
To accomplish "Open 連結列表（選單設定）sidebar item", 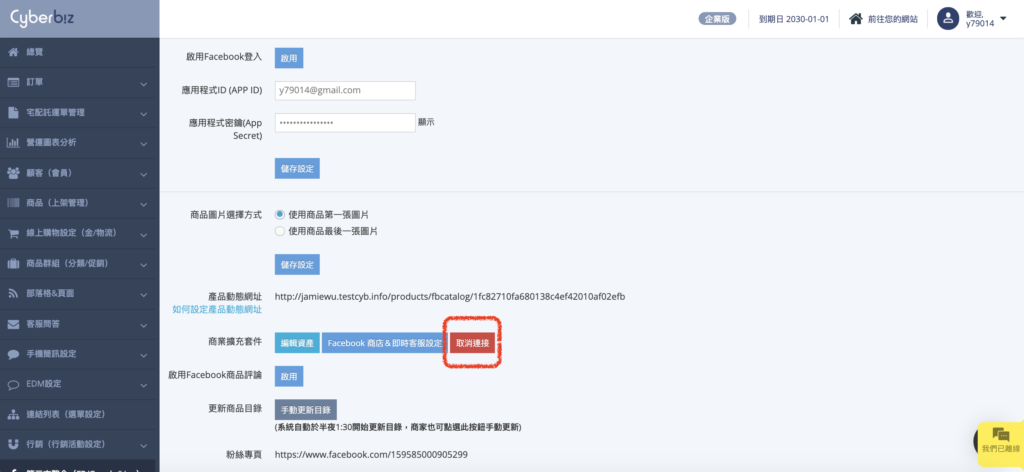I will point(80,415).
